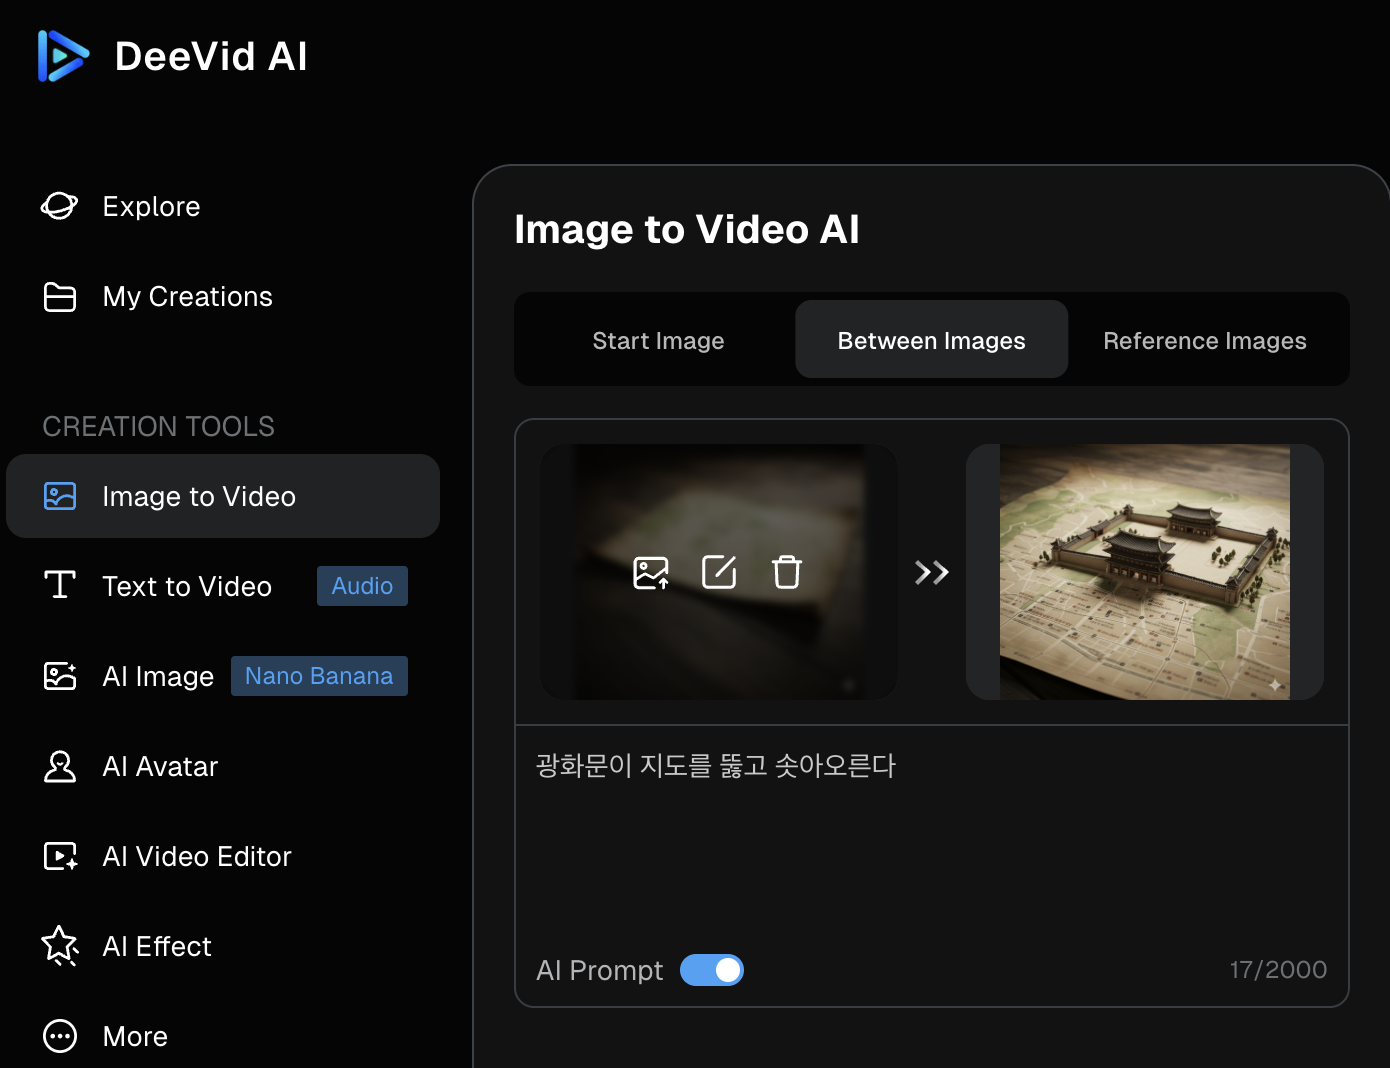Open AI Effect star icon

click(x=60, y=946)
